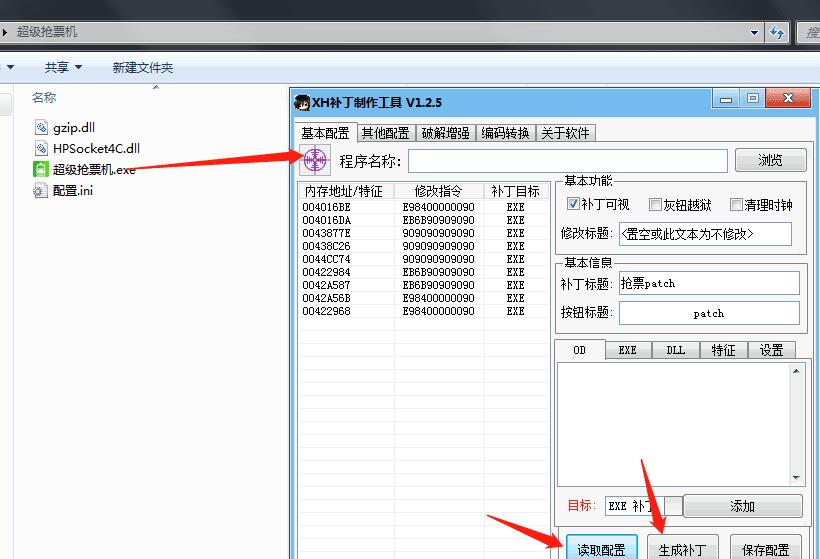820x559 pixels.
Task: Click the 添加 button
Action: (743, 506)
